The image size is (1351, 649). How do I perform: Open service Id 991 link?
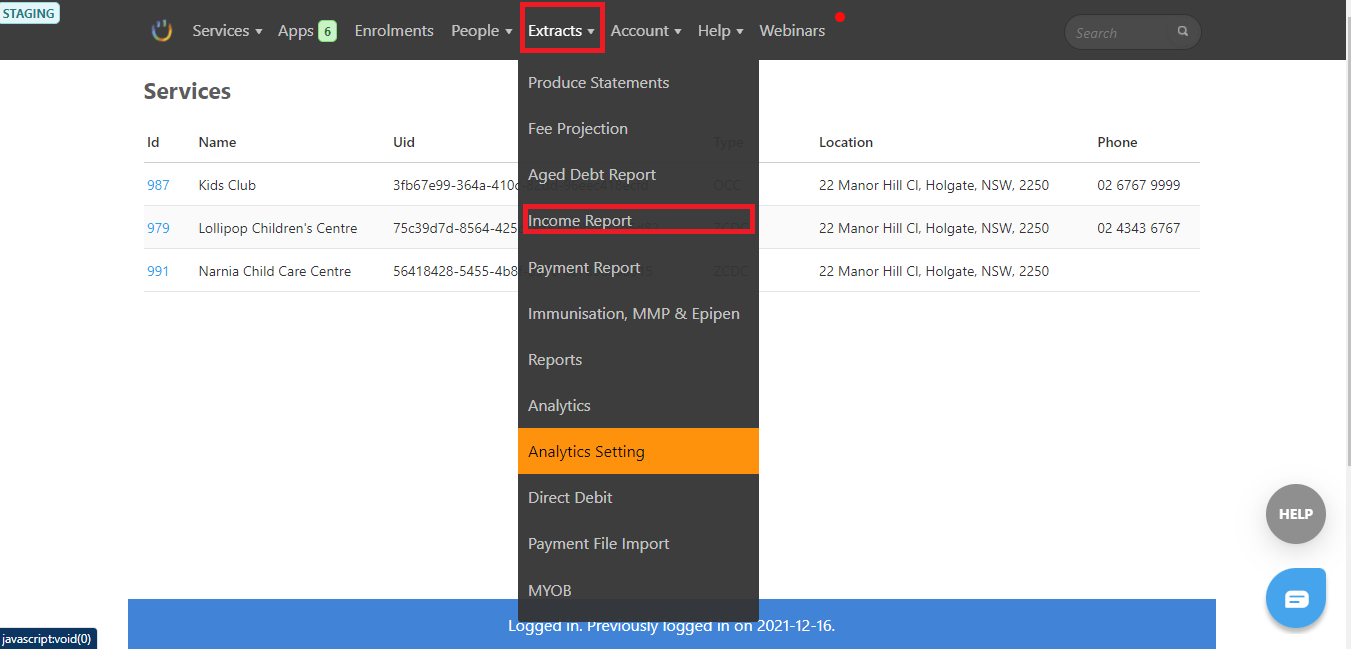point(158,271)
